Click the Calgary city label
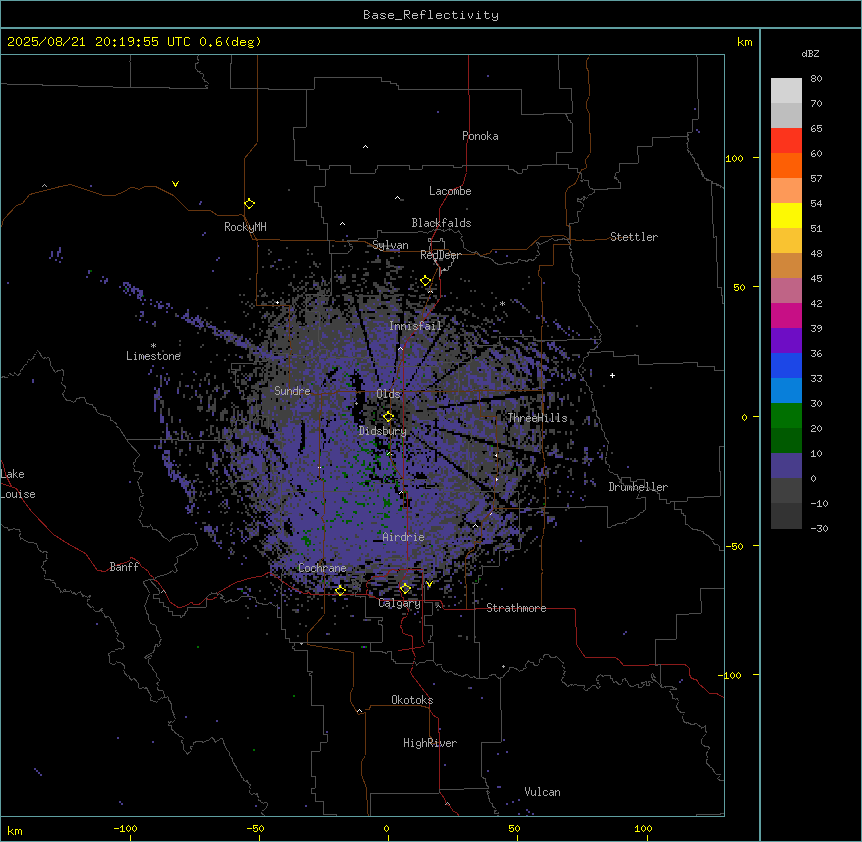Viewport: 862px width, 842px height. coord(400,603)
